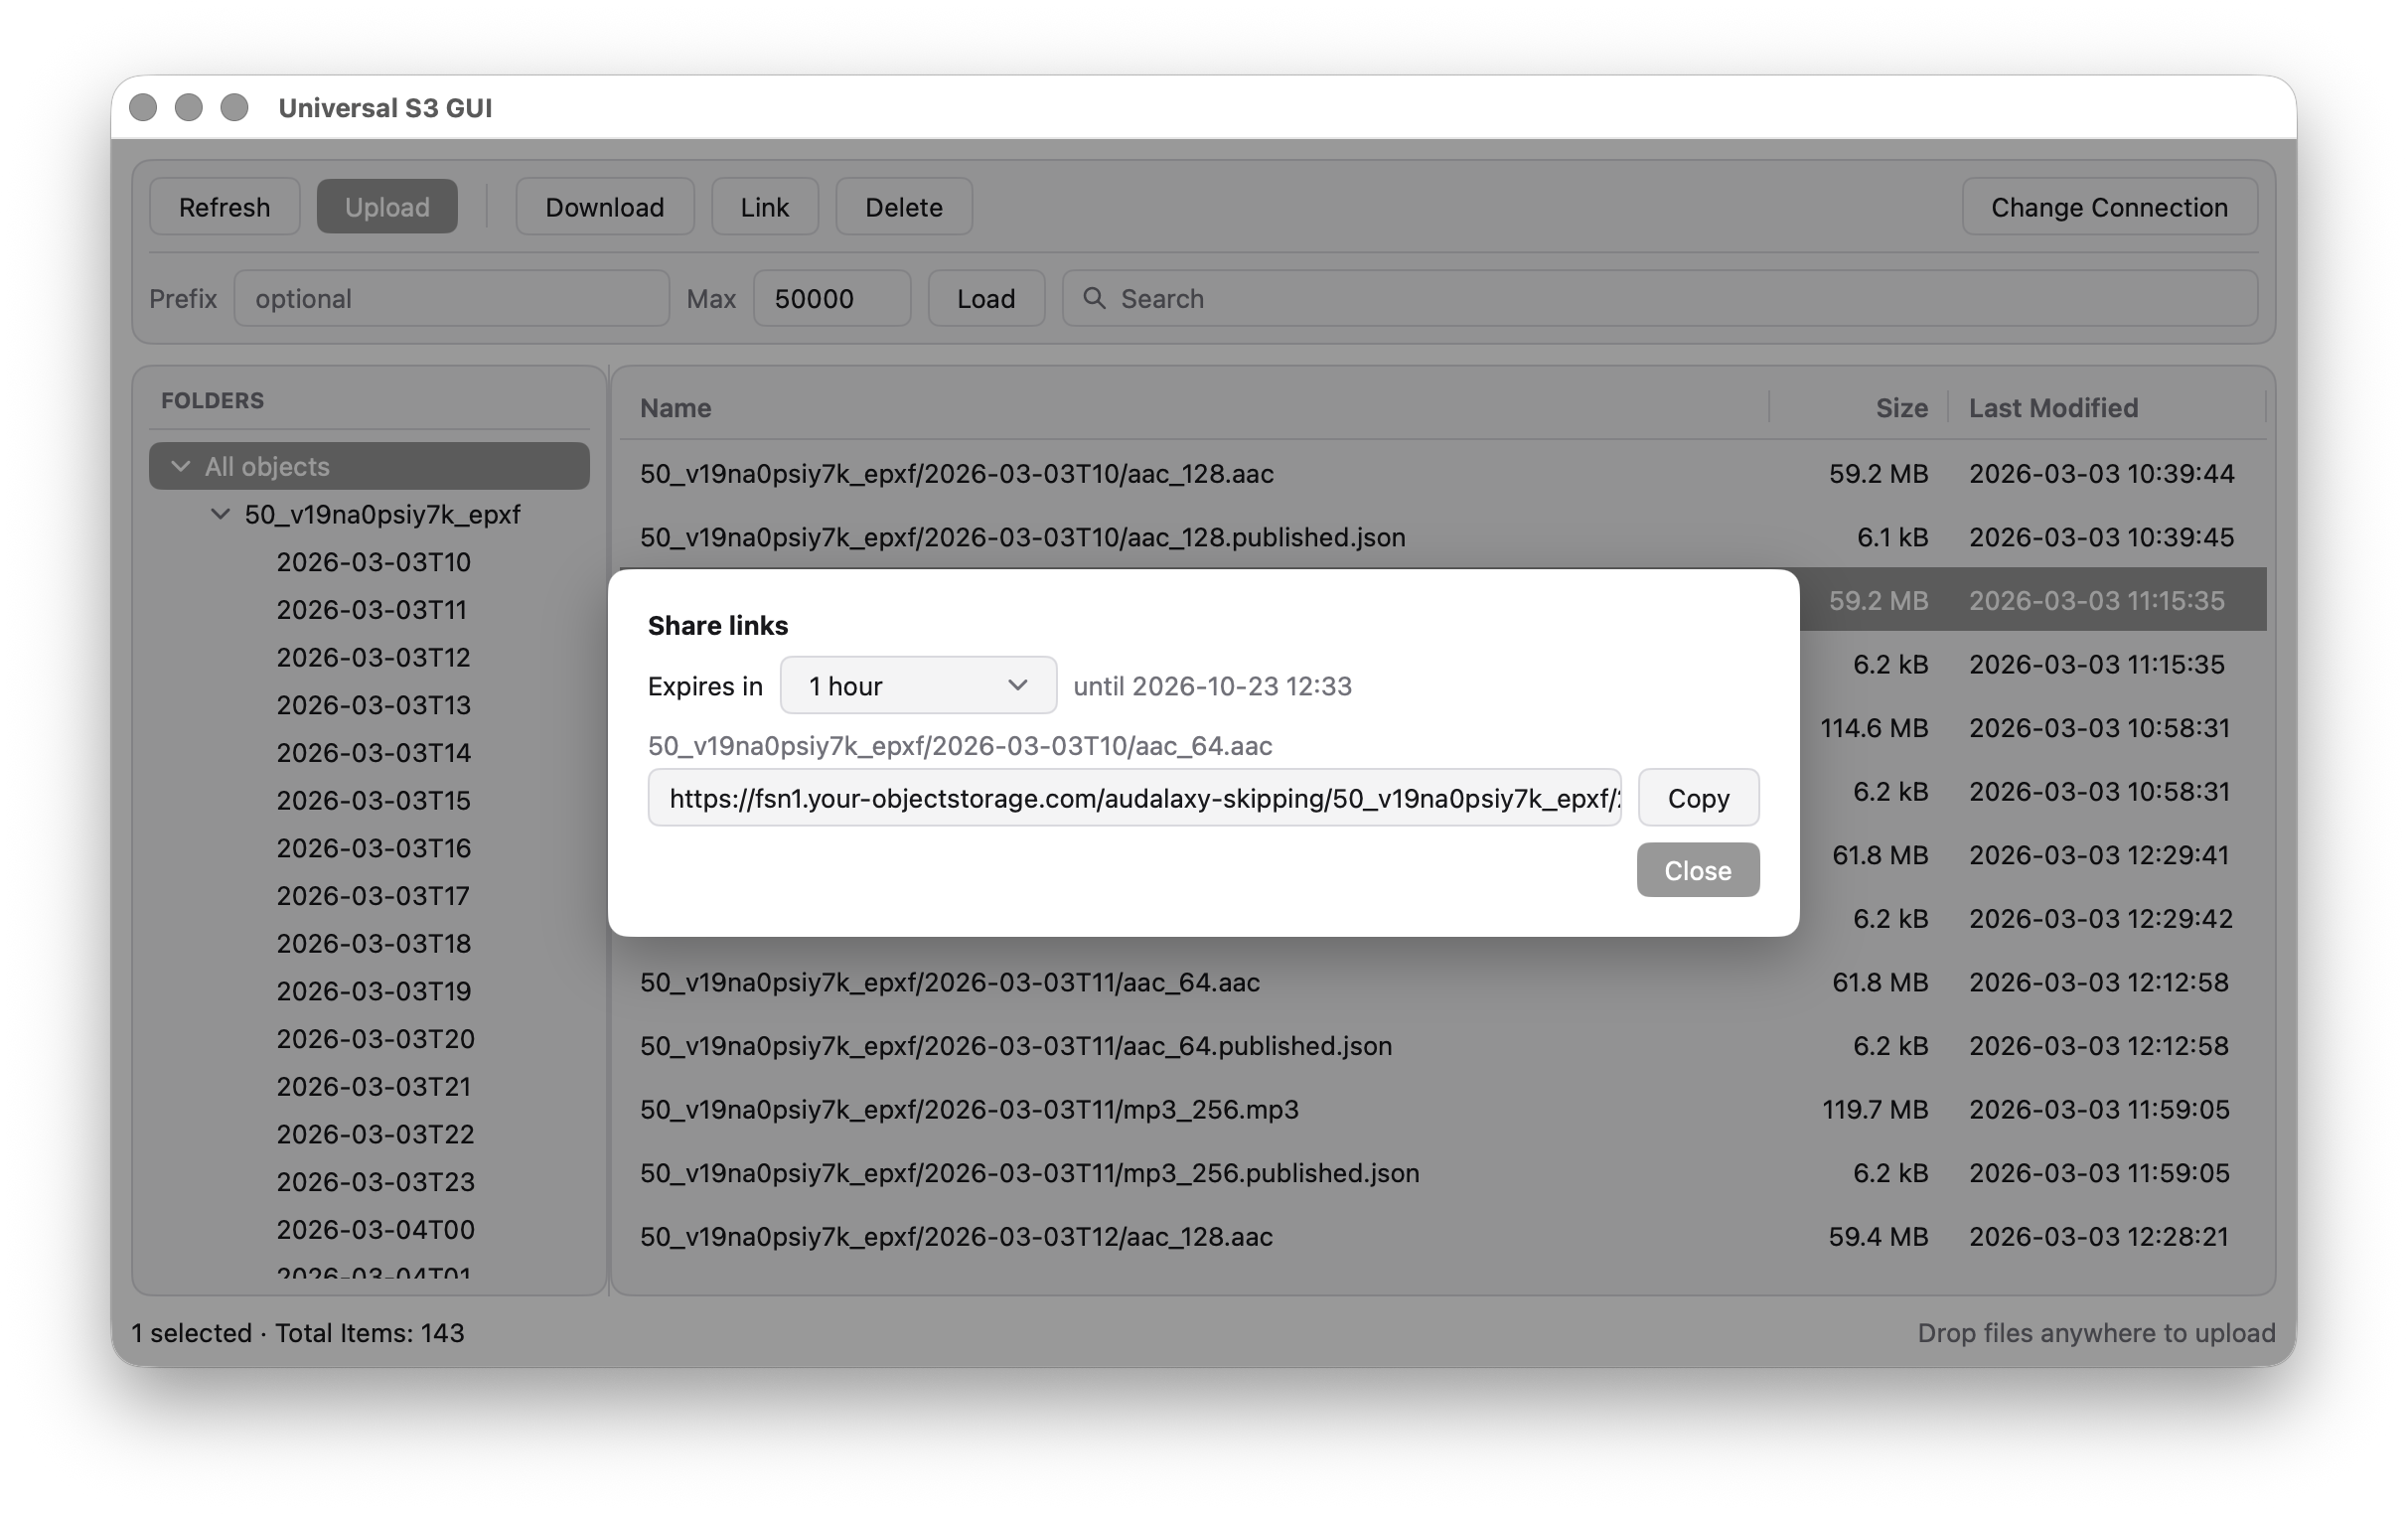Open the Expires in dropdown
2408x1514 pixels.
918,686
